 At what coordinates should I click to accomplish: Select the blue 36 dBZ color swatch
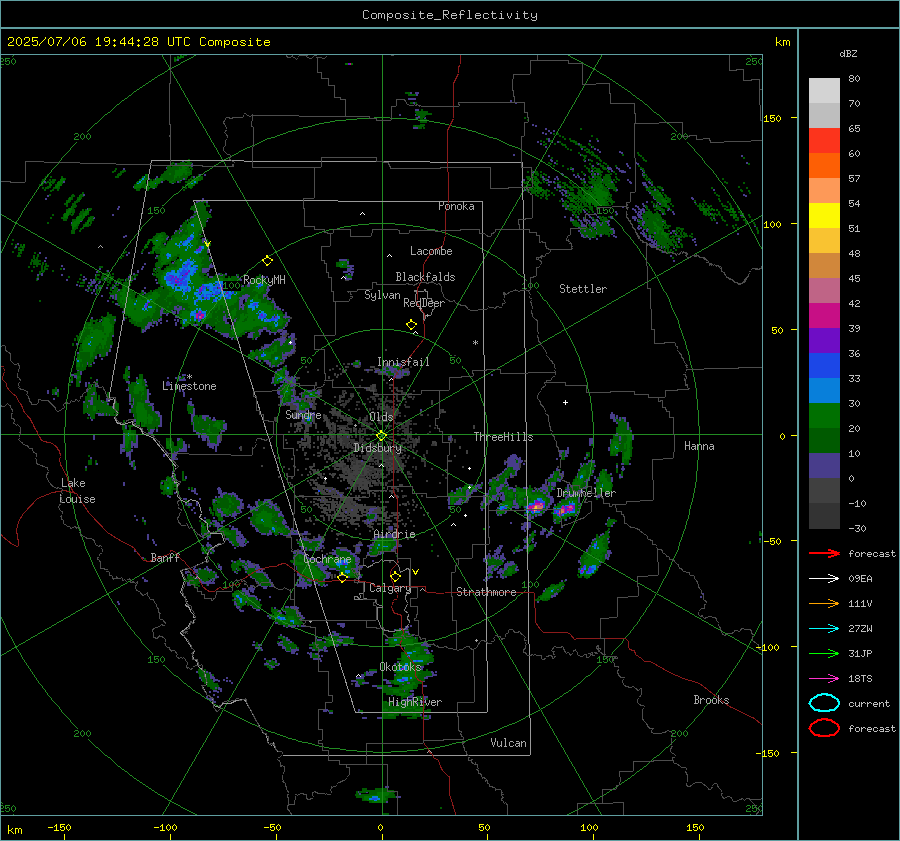click(x=824, y=365)
